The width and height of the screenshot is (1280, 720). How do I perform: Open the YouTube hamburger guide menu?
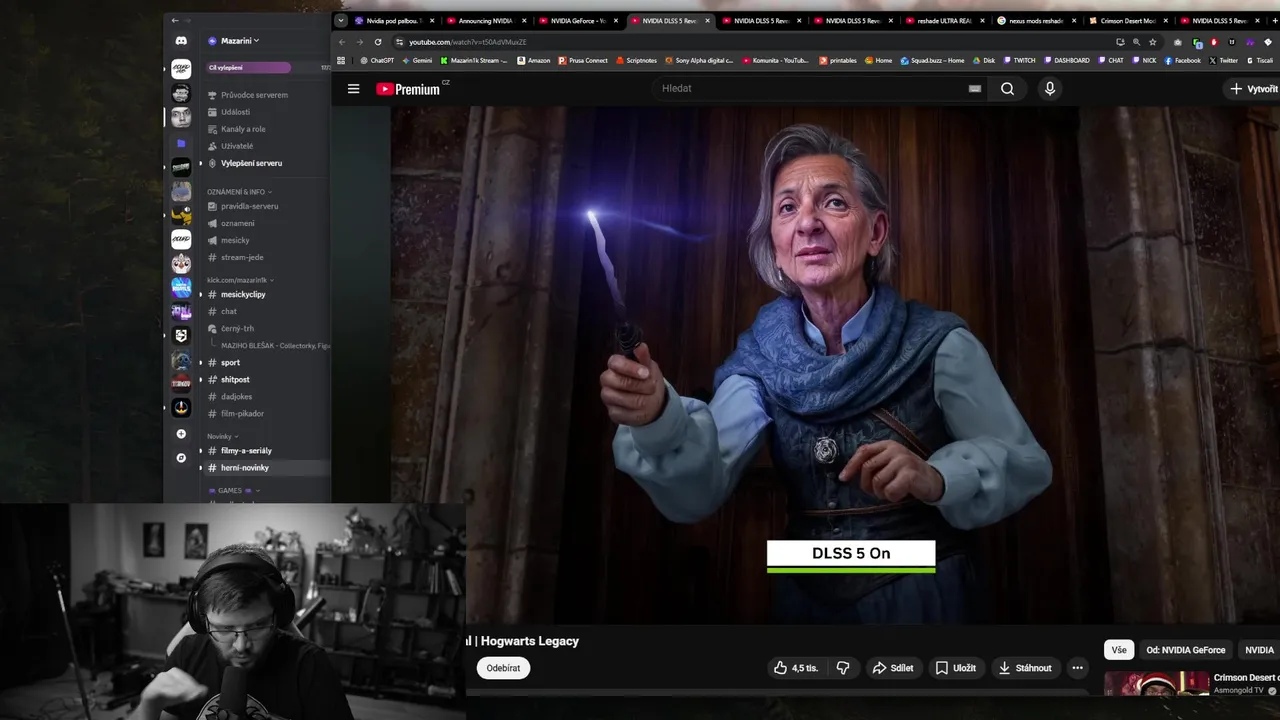point(353,89)
